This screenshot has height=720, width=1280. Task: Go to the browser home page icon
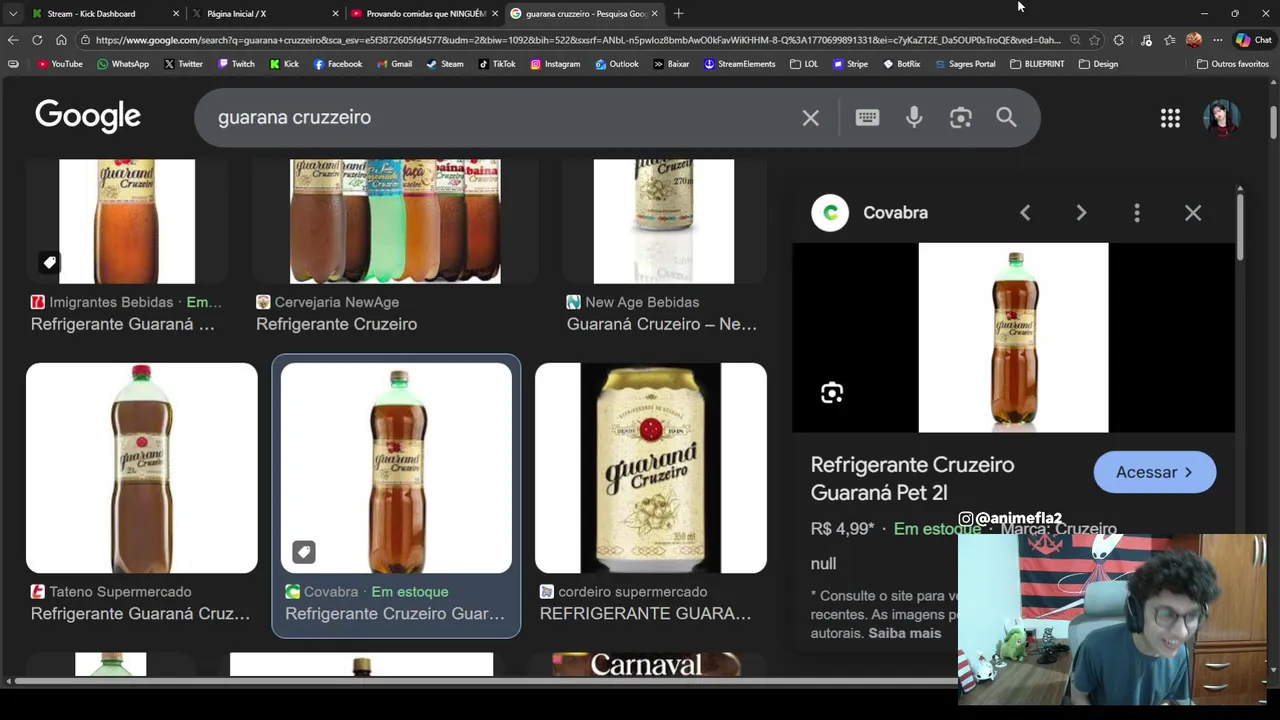[61, 40]
